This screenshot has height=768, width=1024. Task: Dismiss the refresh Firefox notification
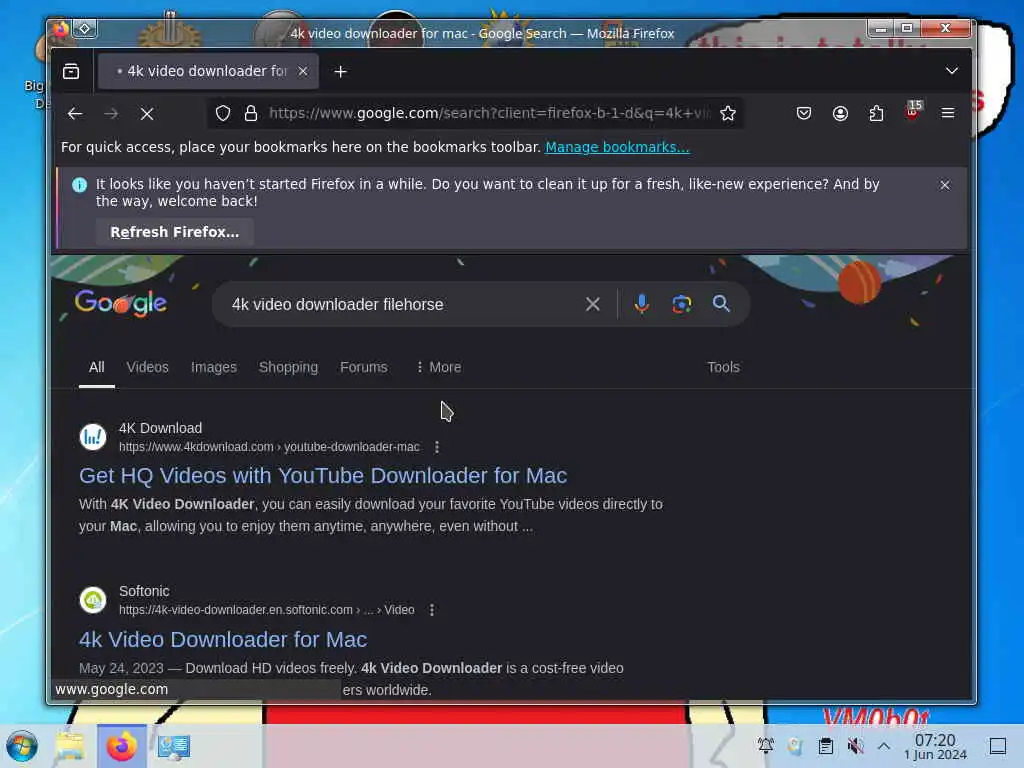(x=944, y=185)
